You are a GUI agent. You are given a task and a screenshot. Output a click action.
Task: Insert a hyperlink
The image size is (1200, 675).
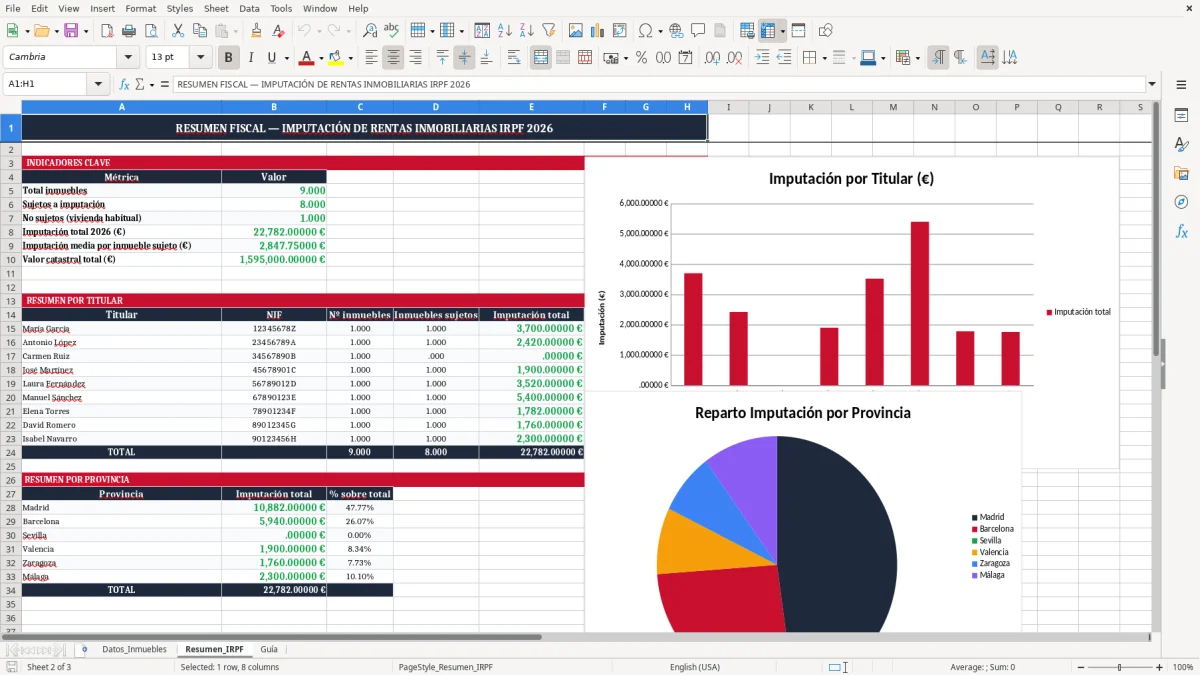click(x=676, y=31)
